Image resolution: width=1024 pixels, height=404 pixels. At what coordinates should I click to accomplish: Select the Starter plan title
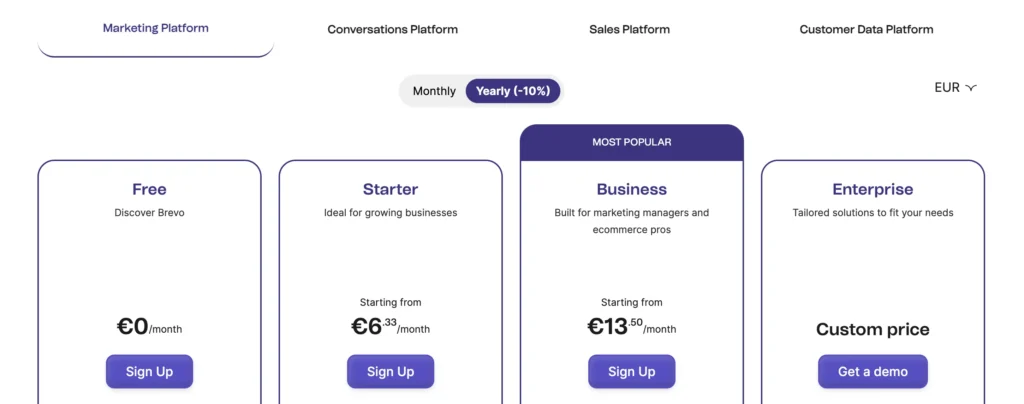click(390, 189)
